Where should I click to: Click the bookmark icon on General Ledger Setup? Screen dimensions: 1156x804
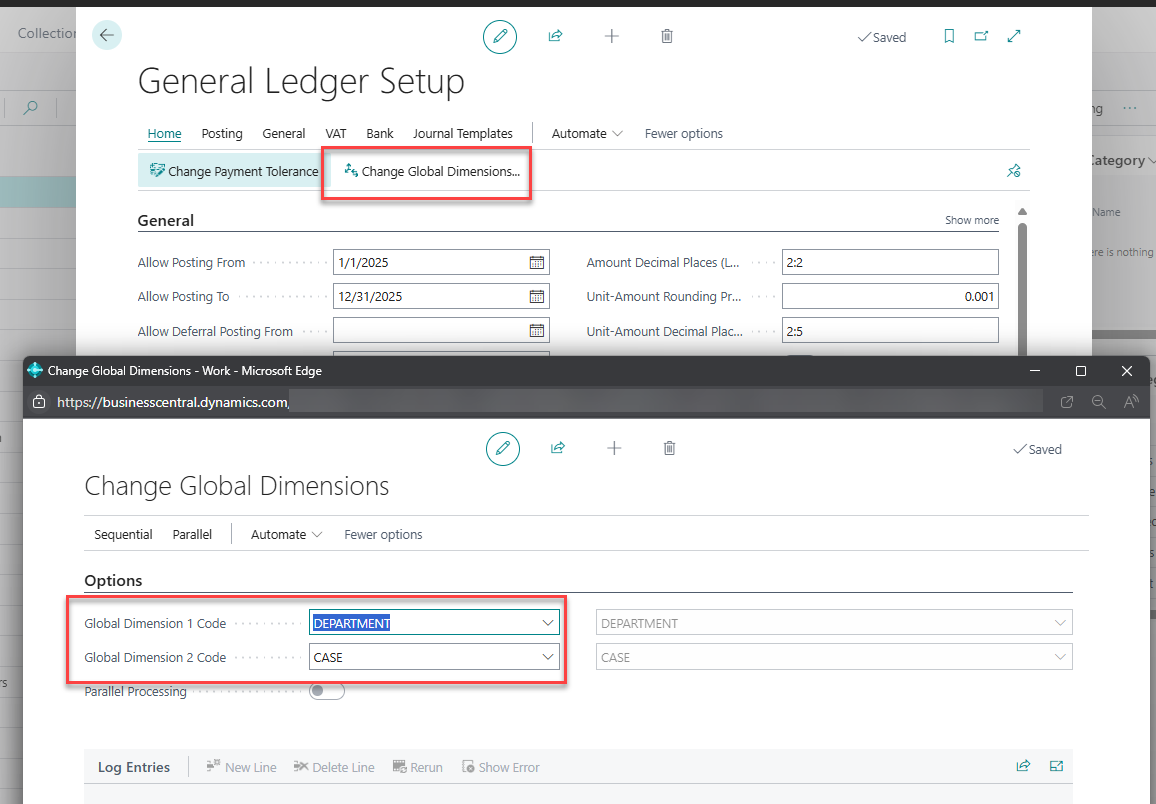[949, 36]
